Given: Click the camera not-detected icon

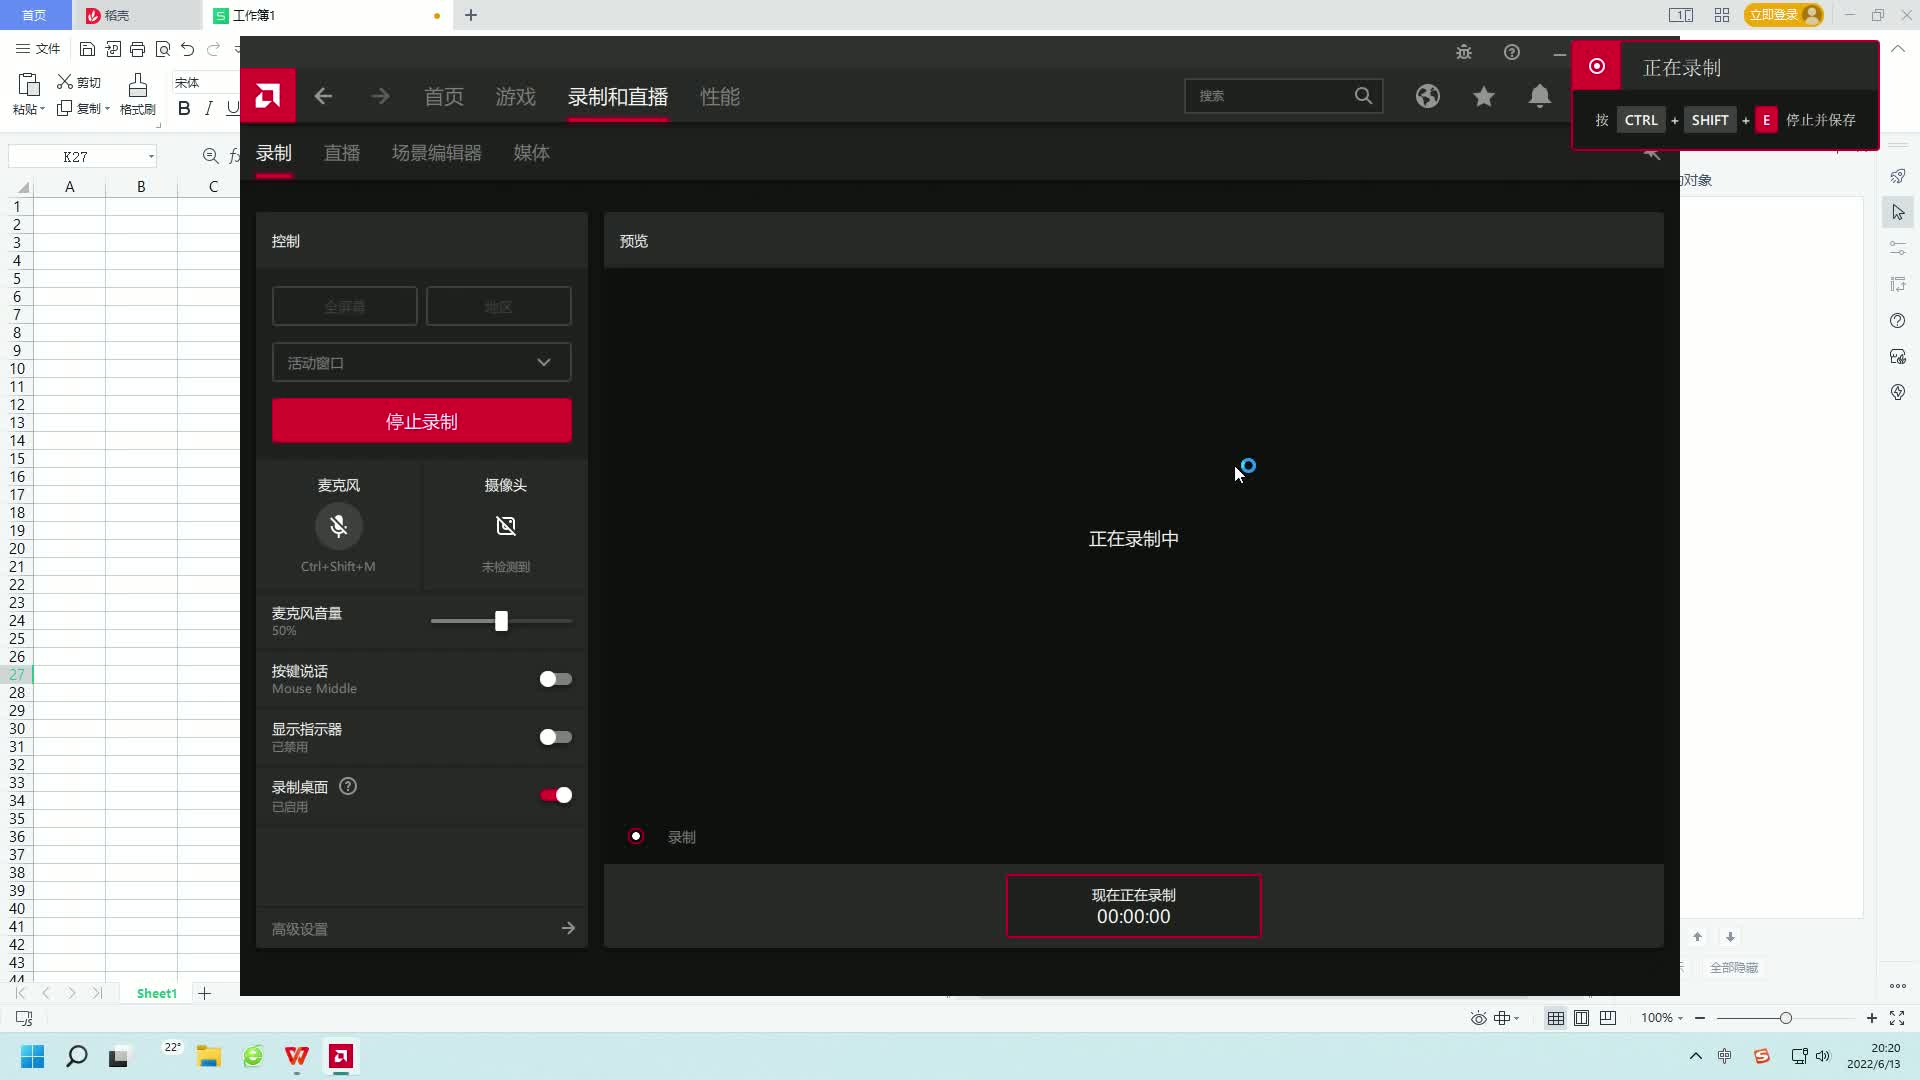Looking at the screenshot, I should [x=506, y=526].
